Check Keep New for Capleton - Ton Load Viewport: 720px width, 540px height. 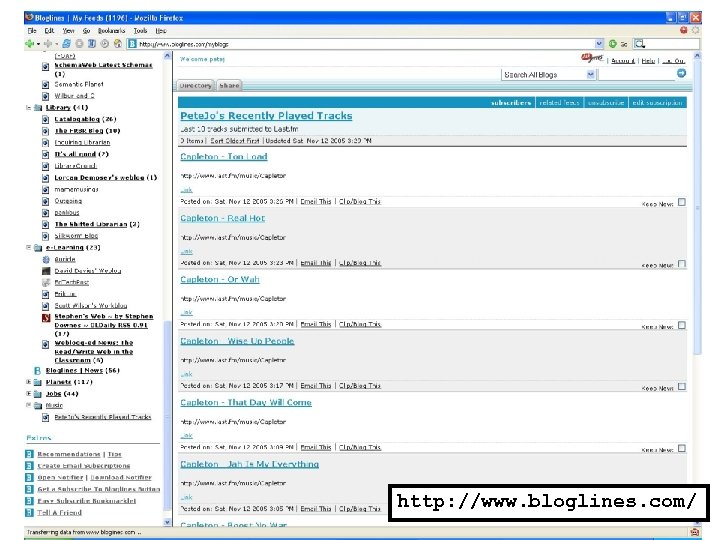pyautogui.click(x=682, y=202)
